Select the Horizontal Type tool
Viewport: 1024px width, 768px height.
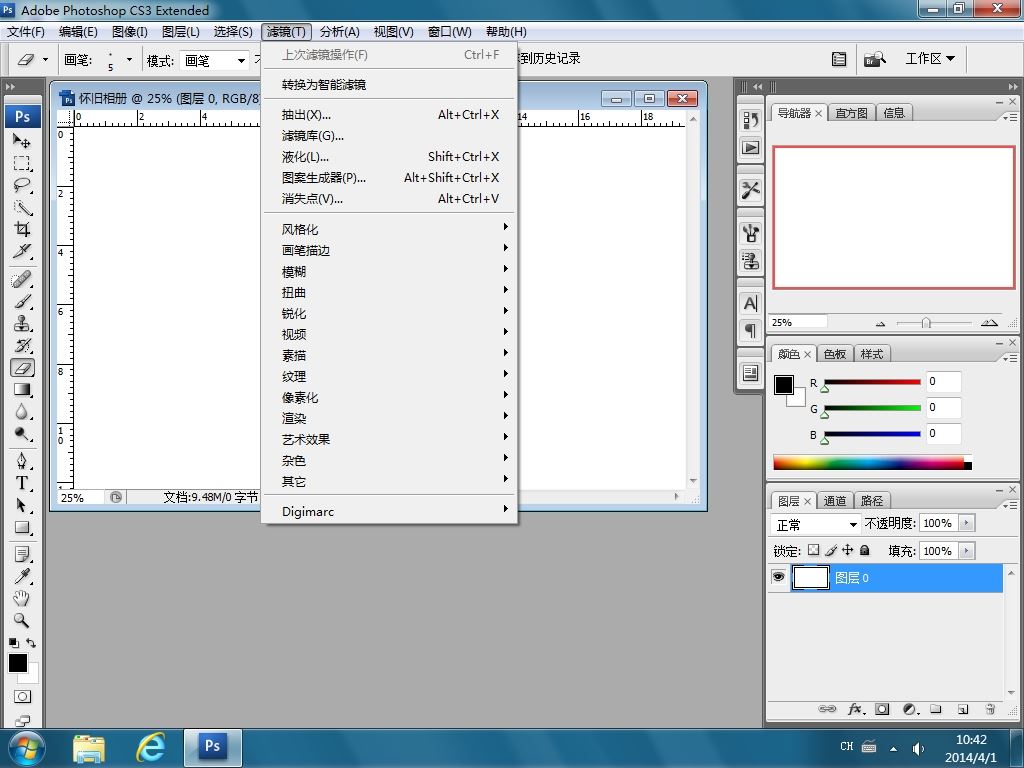(22, 483)
